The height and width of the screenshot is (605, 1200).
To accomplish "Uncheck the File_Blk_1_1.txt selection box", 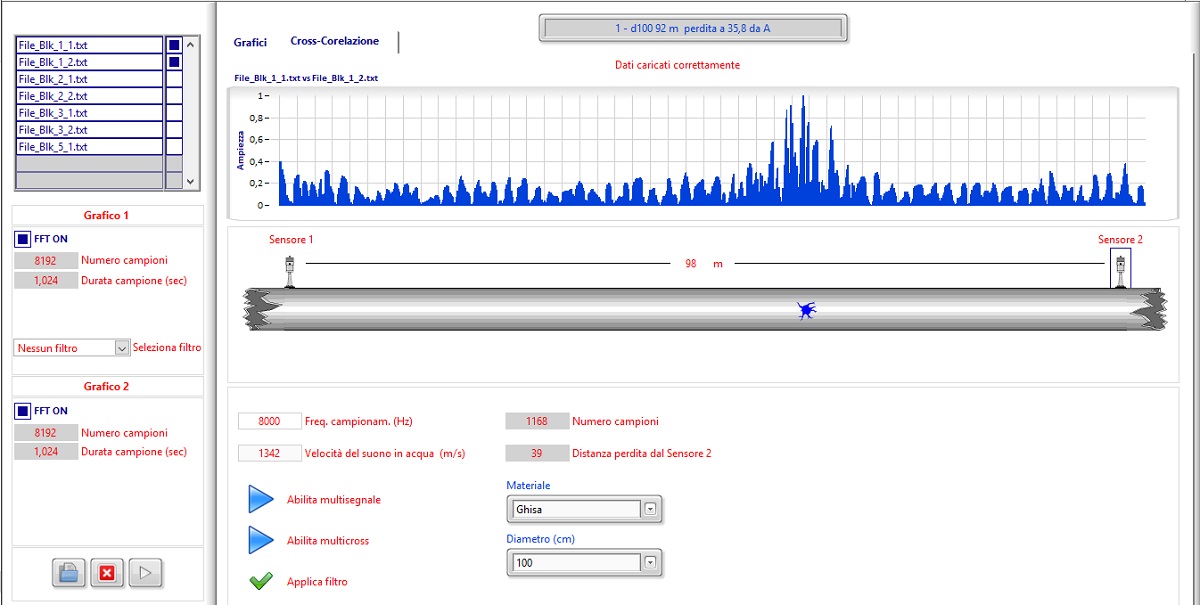I will pos(174,45).
